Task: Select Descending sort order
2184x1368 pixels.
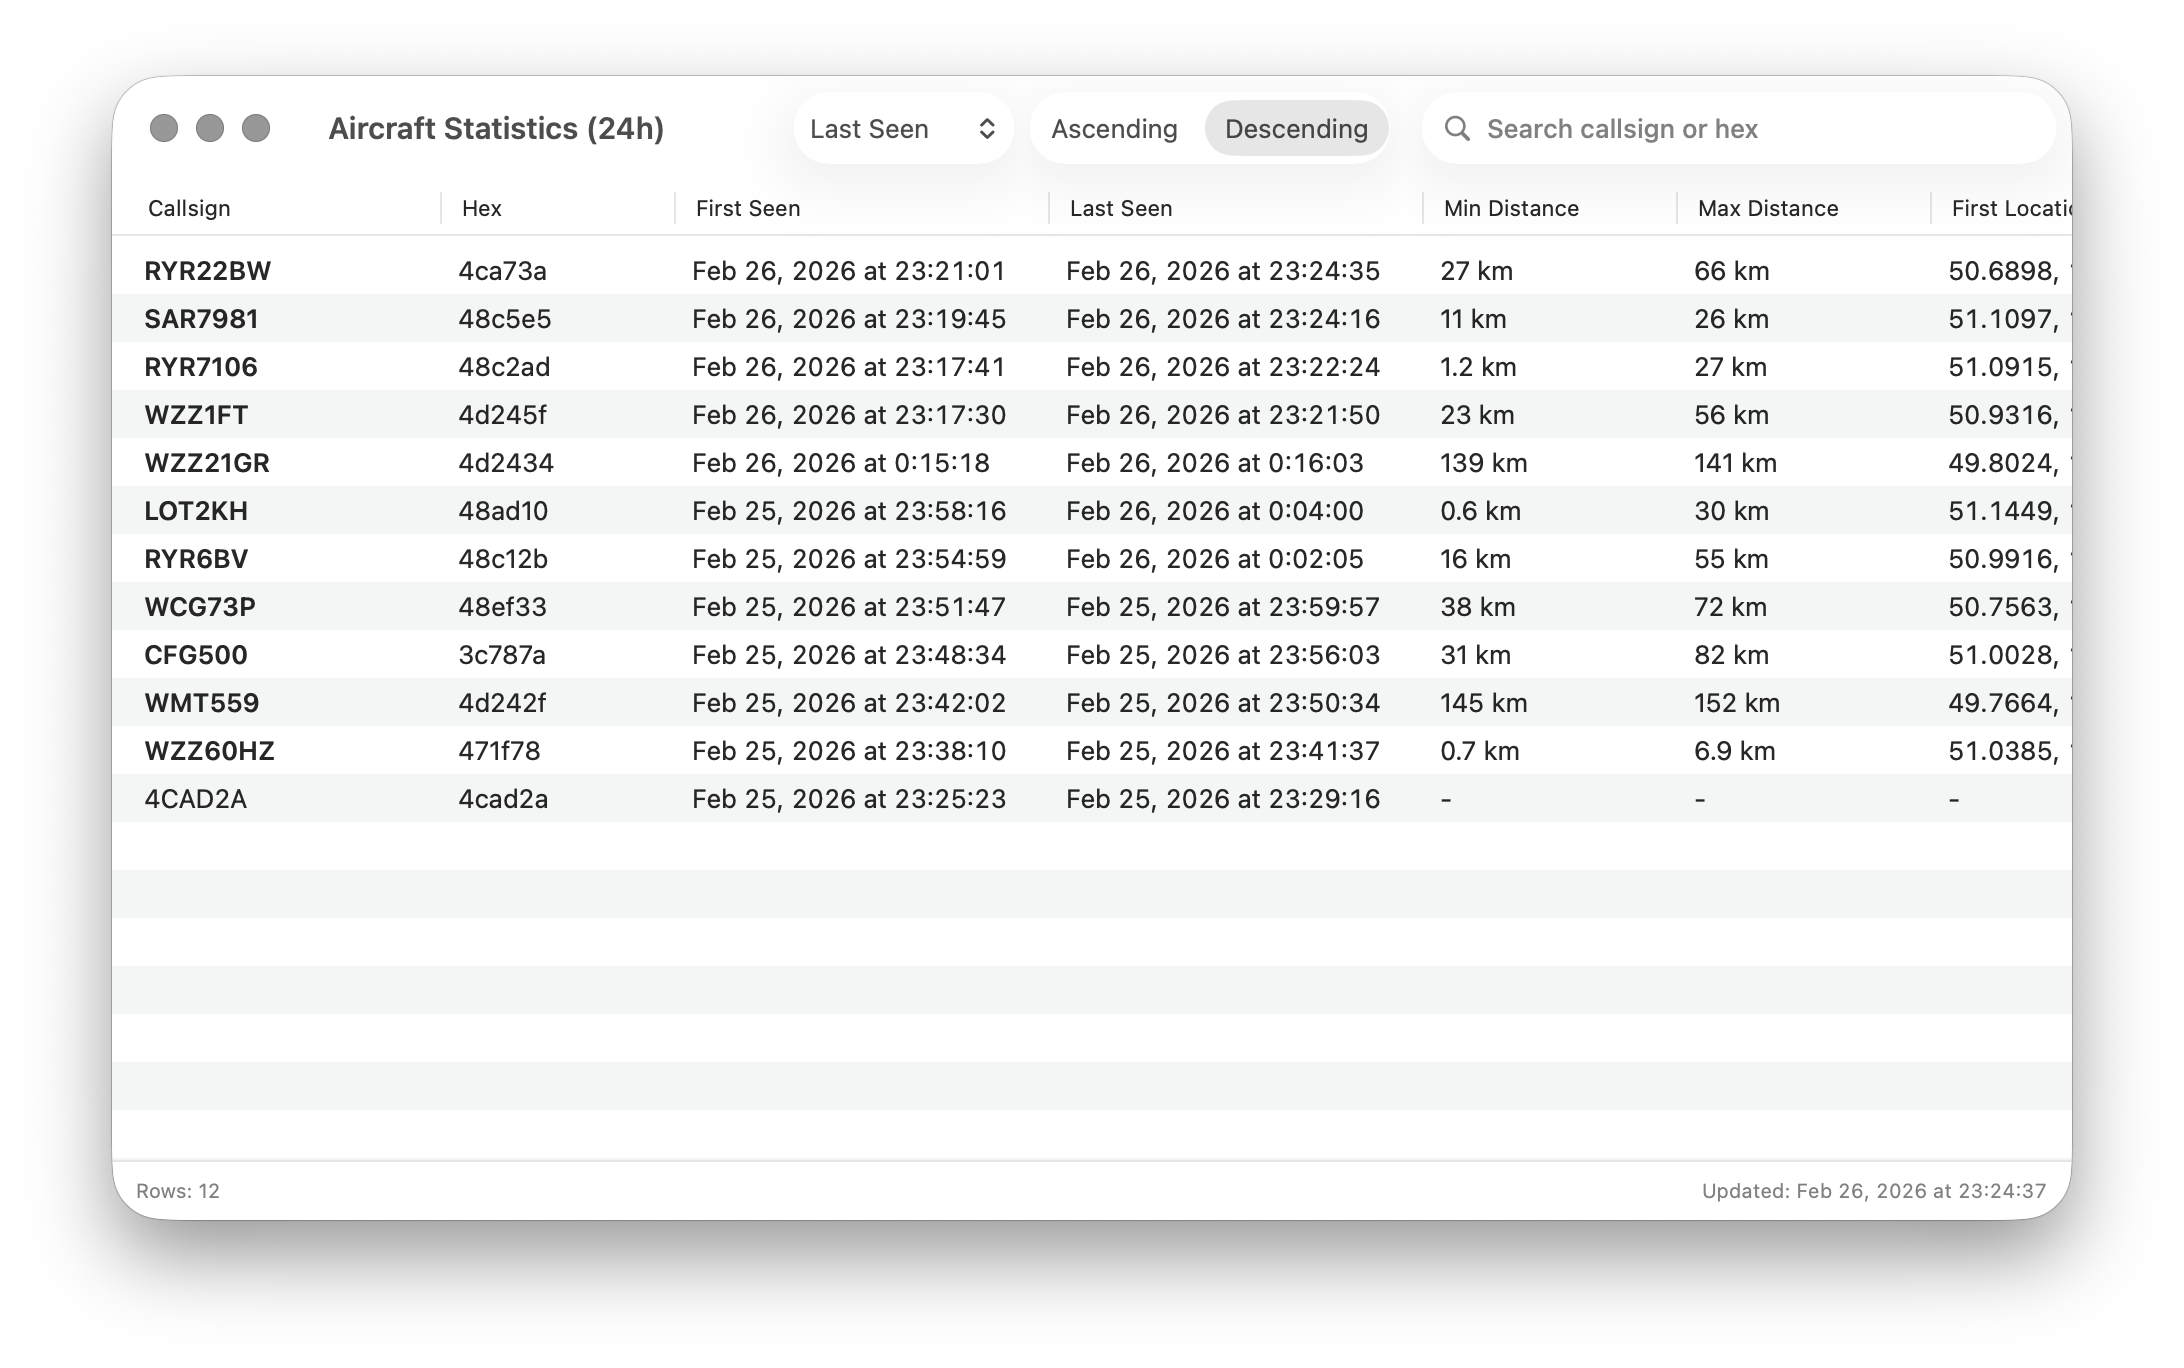Action: tap(1296, 128)
